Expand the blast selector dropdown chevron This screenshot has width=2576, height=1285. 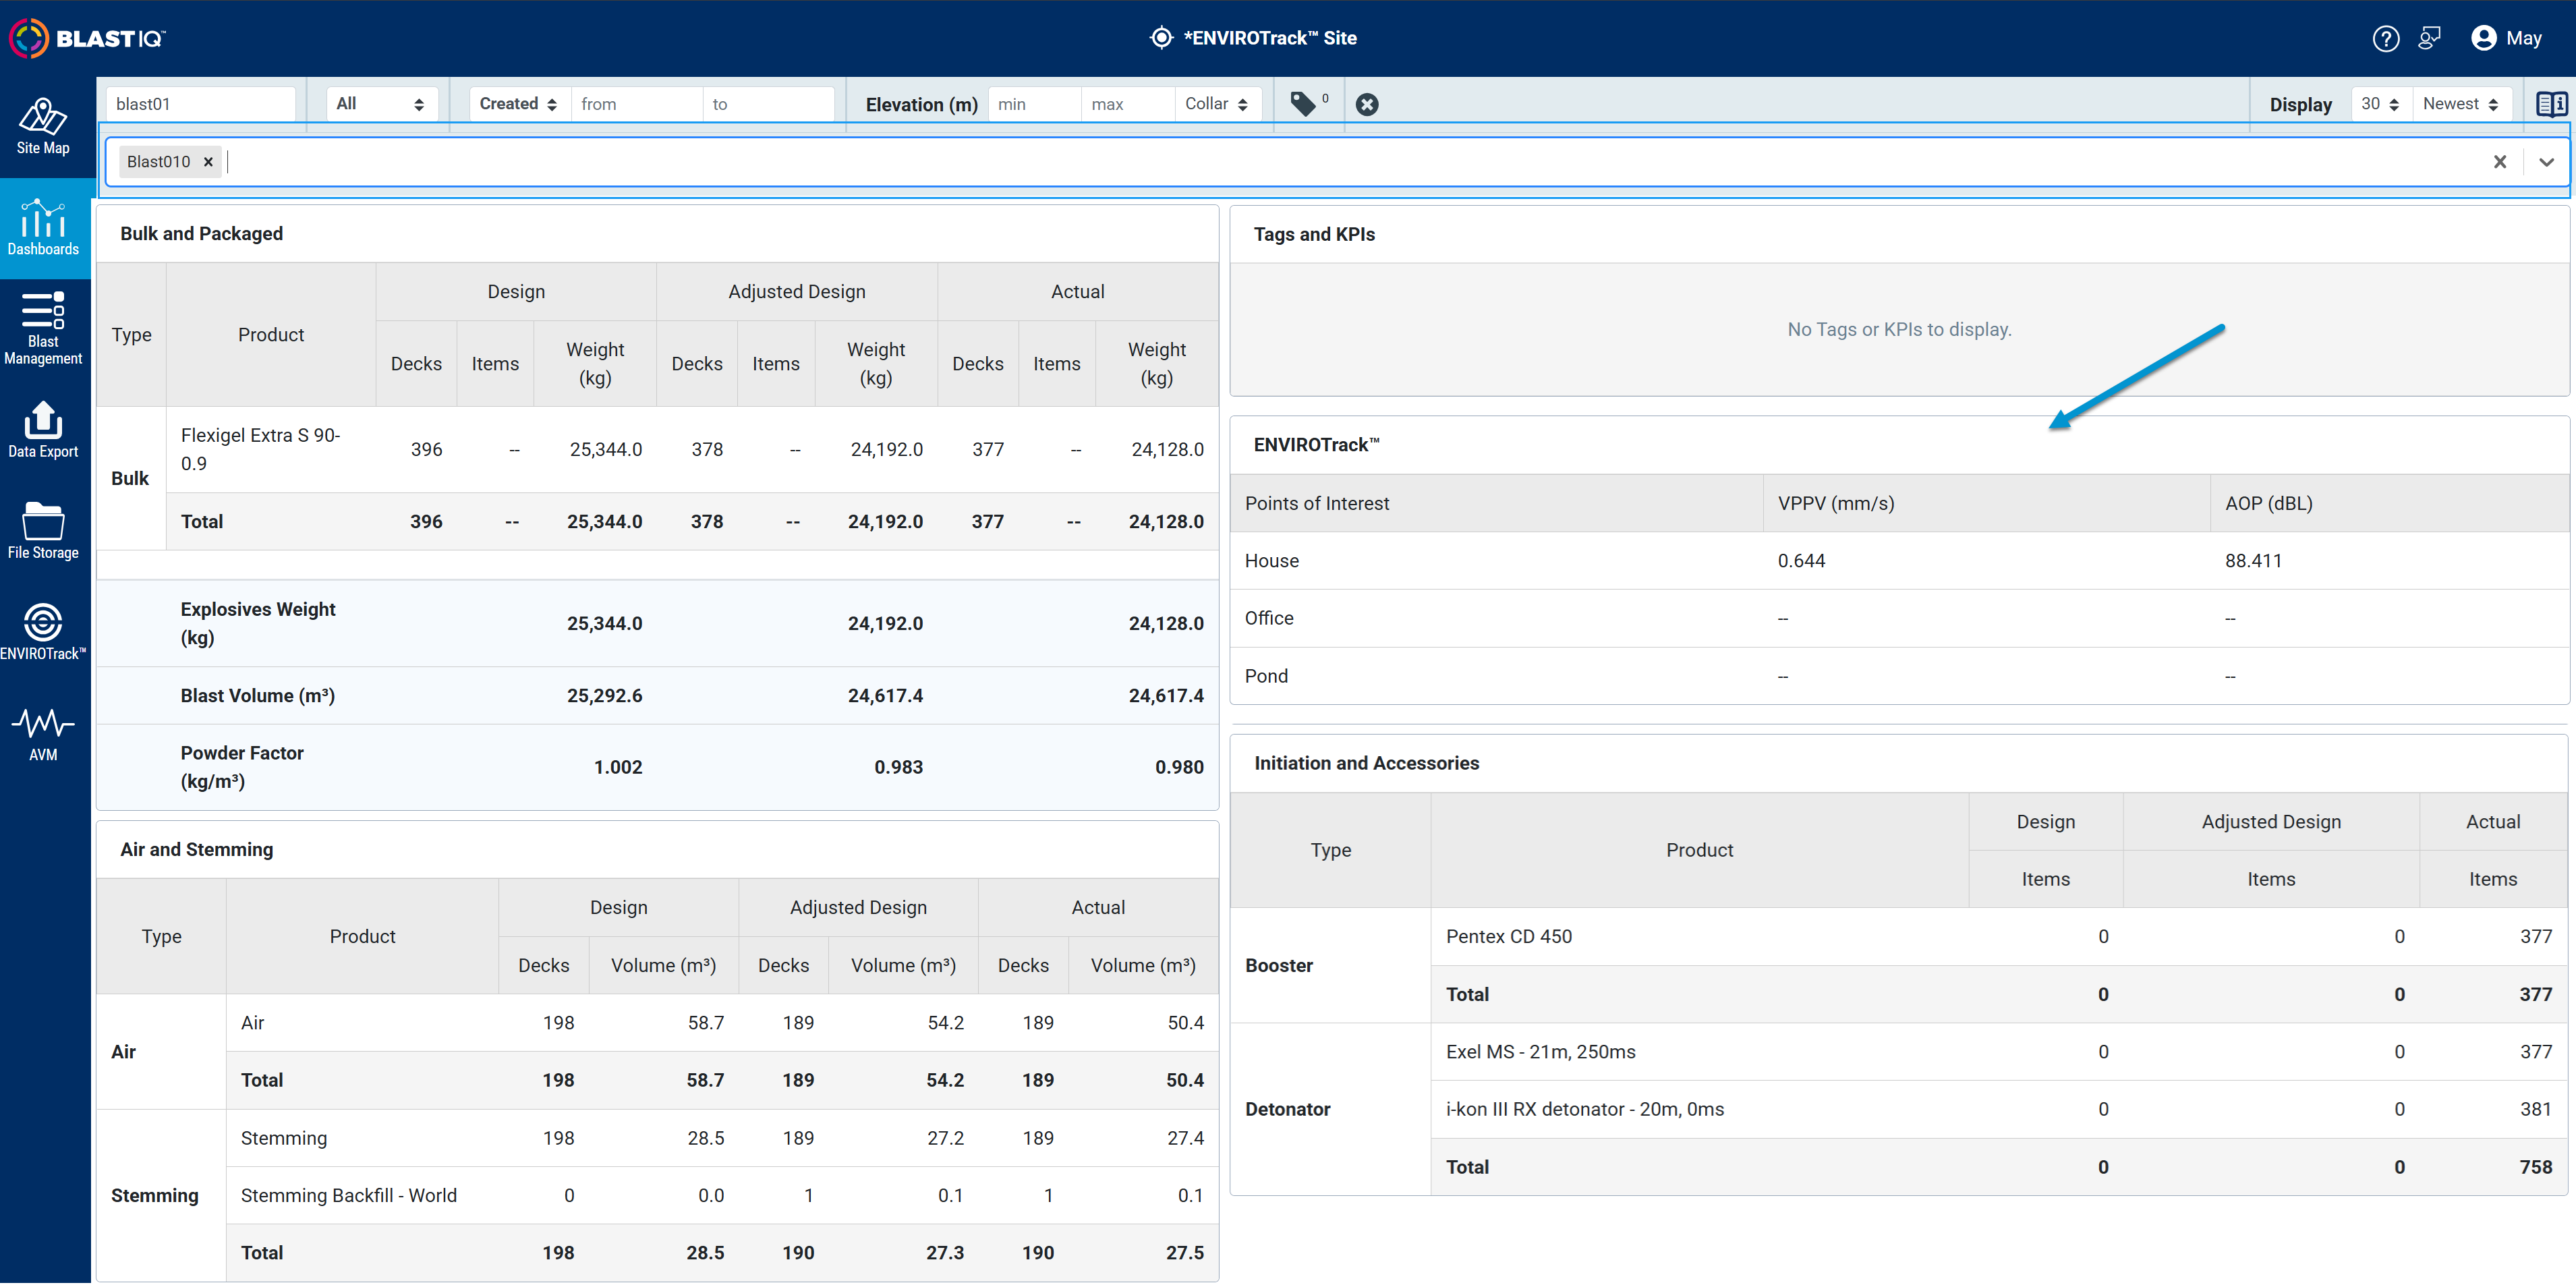coord(2546,162)
